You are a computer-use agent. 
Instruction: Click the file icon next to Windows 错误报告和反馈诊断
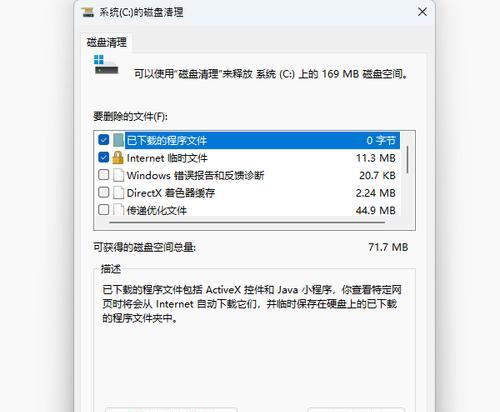click(x=118, y=175)
